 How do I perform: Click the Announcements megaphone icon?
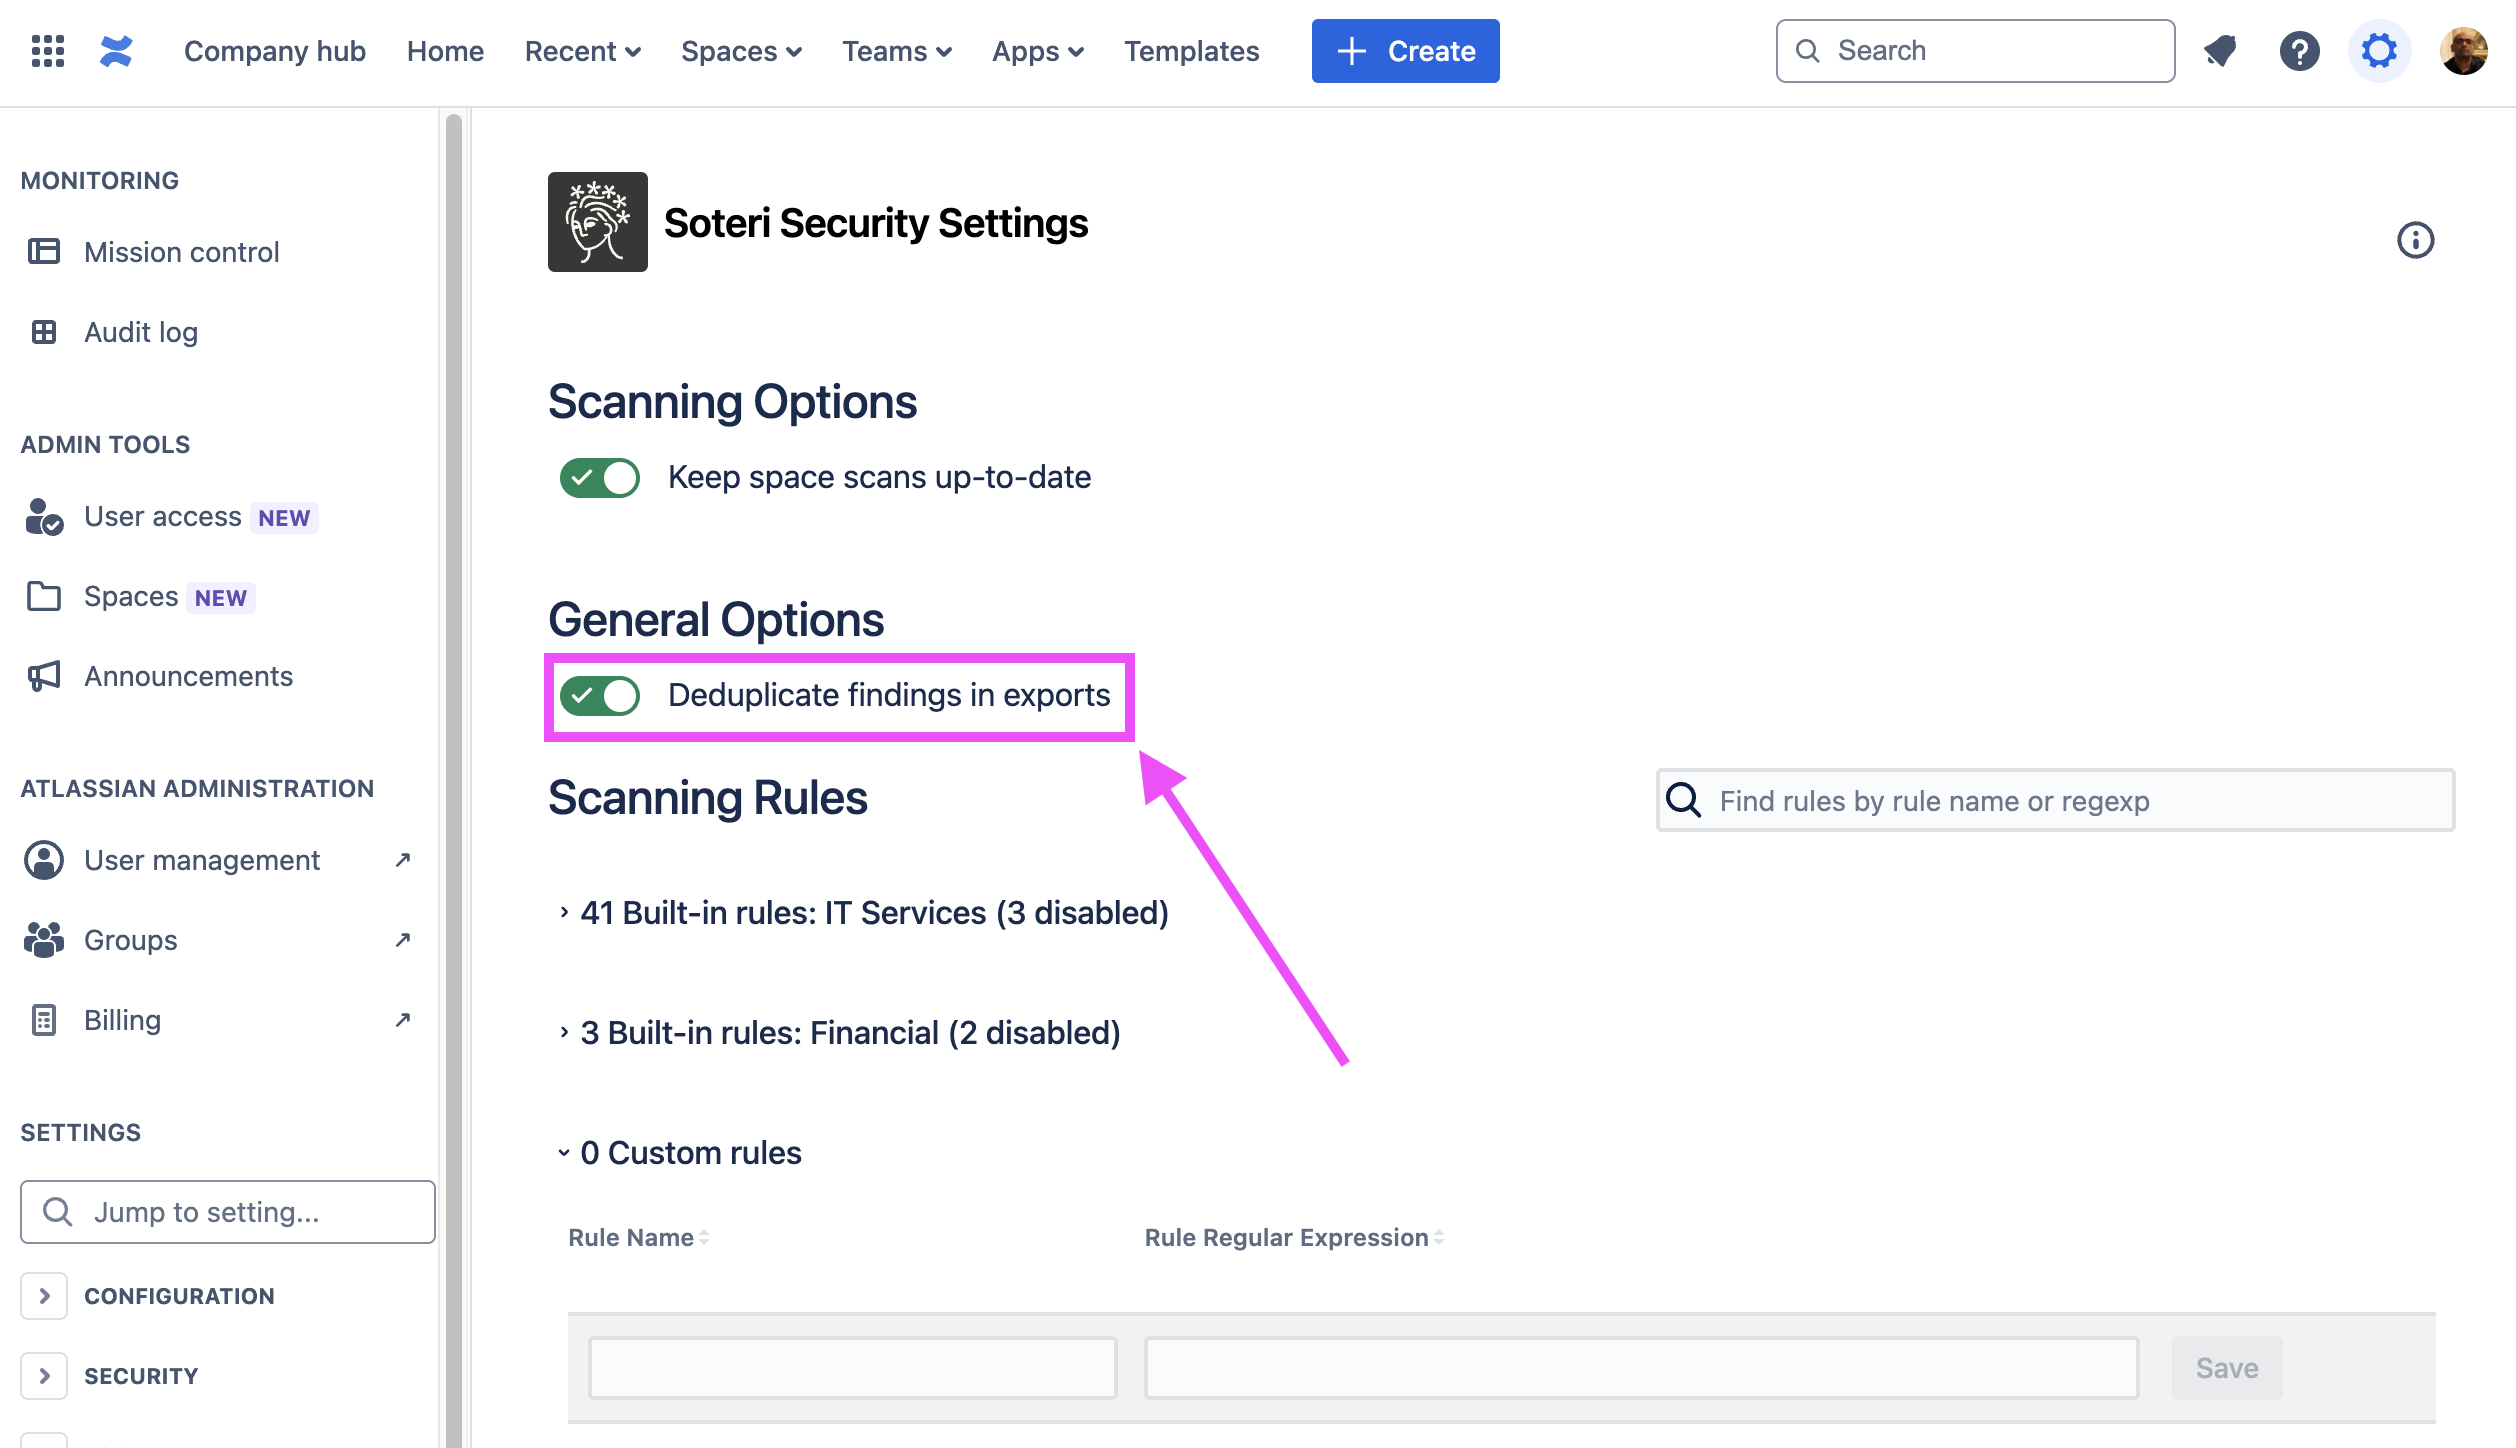tap(44, 676)
